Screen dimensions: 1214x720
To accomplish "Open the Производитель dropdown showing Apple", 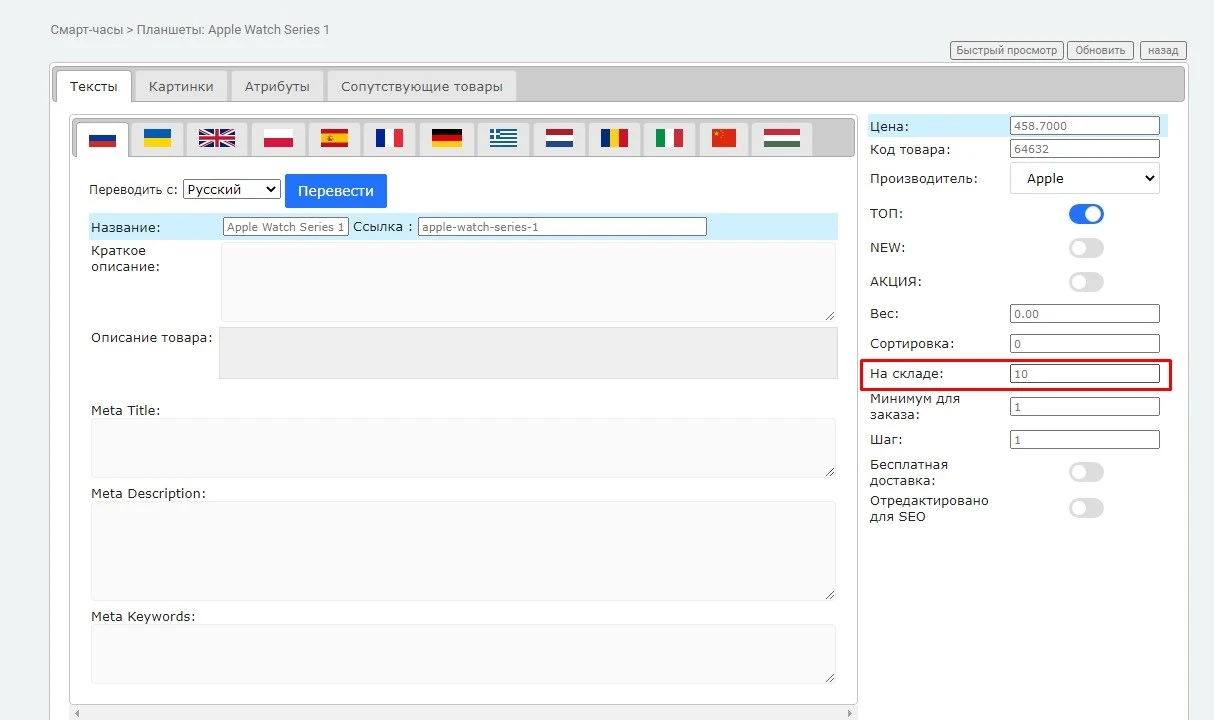I will pyautogui.click(x=1085, y=179).
